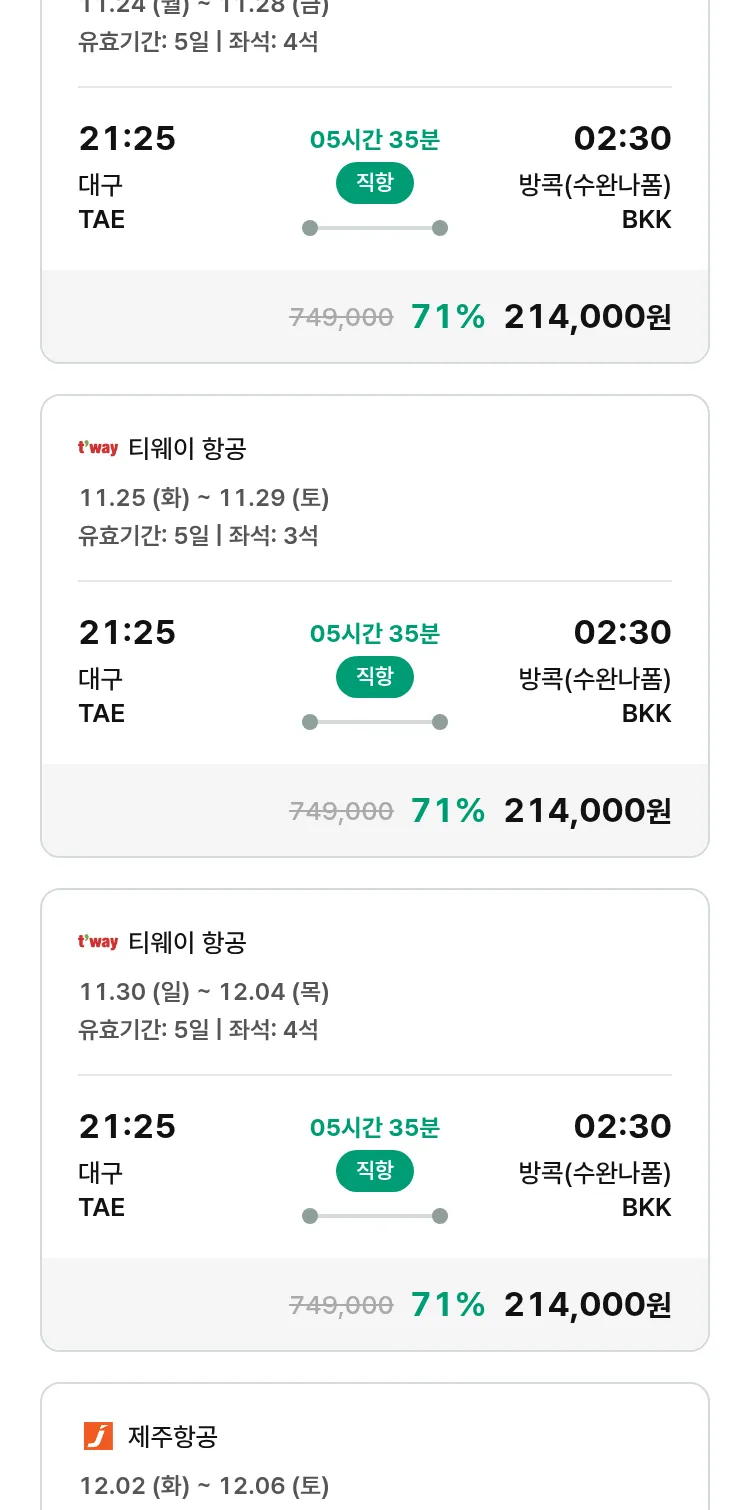The height and width of the screenshot is (1510, 750).
Task: Tap 21:25 departure time on the 11.25 flight
Action: click(127, 632)
